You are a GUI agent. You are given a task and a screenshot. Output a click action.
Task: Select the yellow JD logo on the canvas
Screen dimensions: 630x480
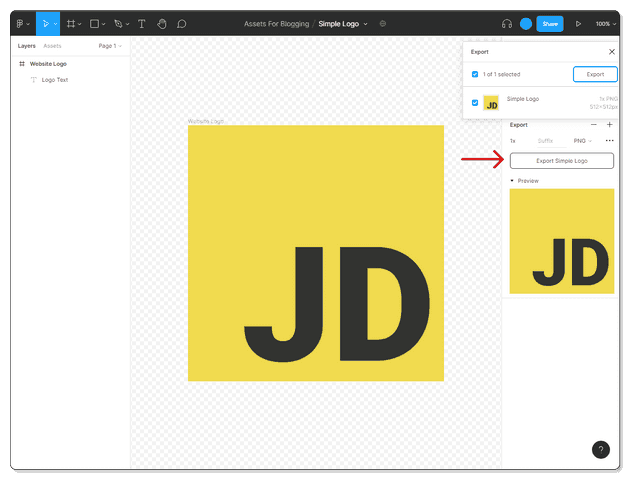316,253
